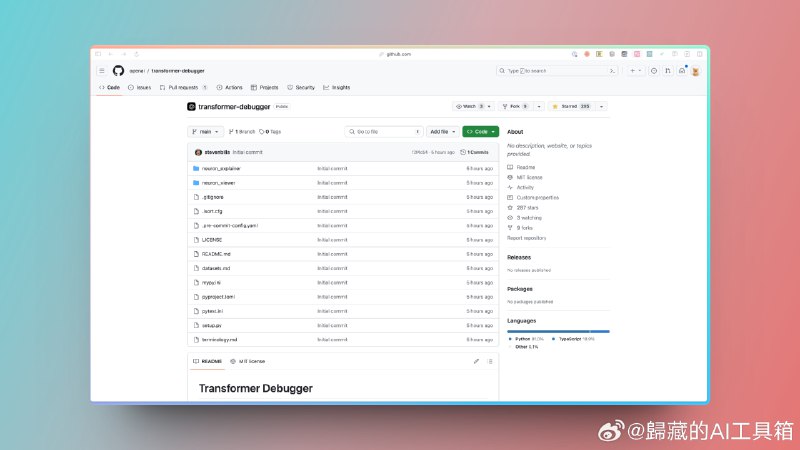The image size is (800, 450).
Task: Click the Python language entry
Action: pos(526,339)
